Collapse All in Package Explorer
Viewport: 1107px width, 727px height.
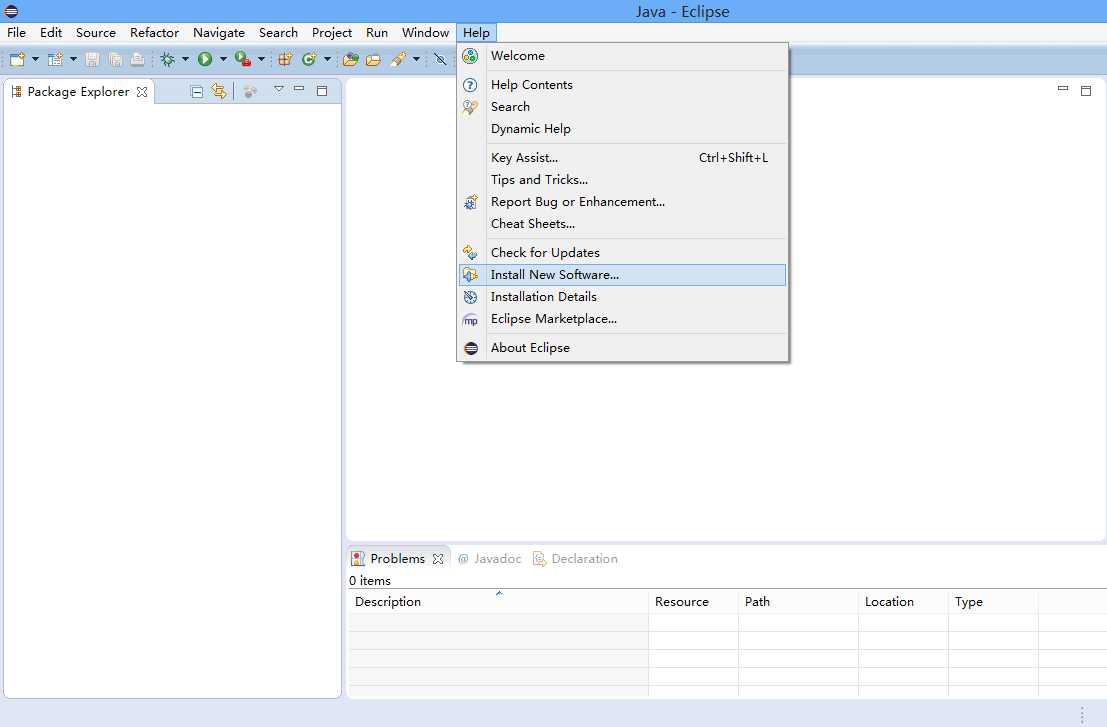tap(197, 91)
